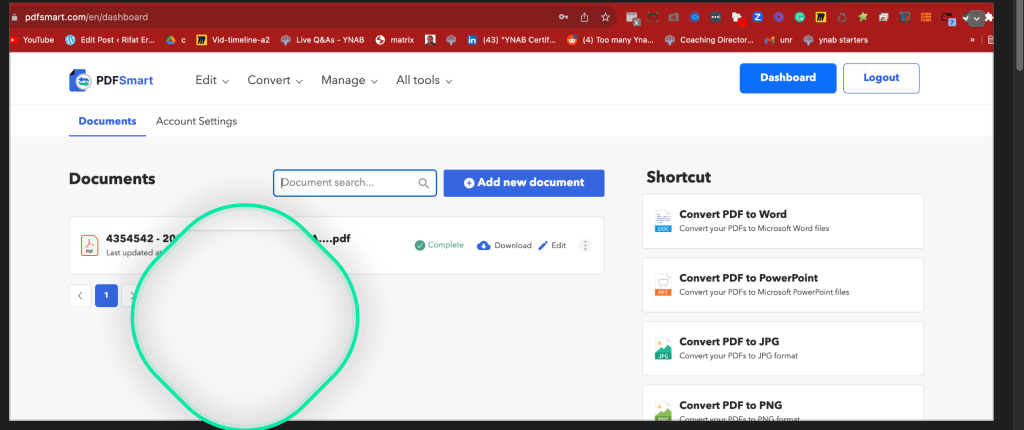This screenshot has height=430, width=1024.
Task: Click the share icon in address bar
Action: pos(584,18)
